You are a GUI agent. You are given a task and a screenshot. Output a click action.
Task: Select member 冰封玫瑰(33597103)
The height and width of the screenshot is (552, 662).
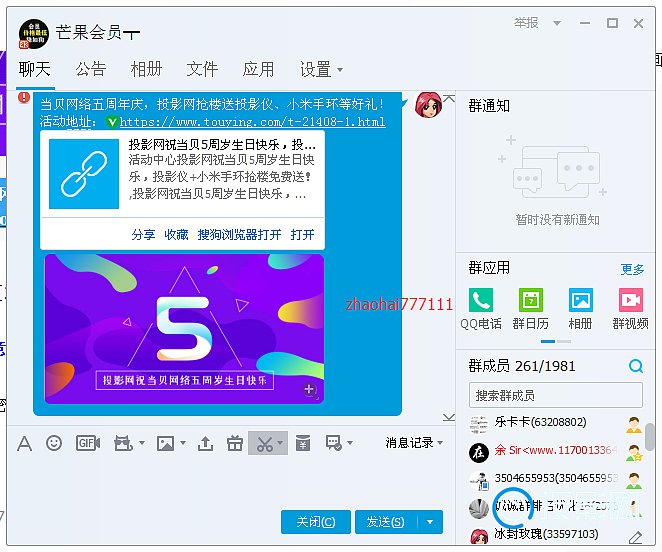coord(556,535)
